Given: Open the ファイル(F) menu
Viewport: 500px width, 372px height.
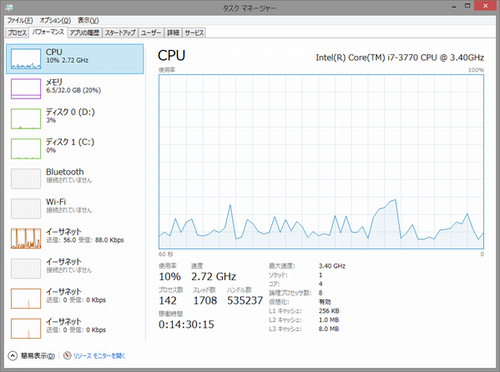Looking at the screenshot, I should [x=20, y=21].
